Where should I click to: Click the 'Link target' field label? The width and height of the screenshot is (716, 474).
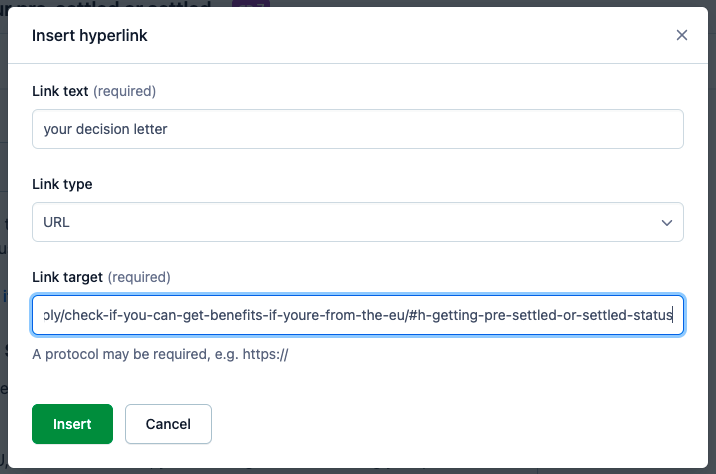pos(67,277)
